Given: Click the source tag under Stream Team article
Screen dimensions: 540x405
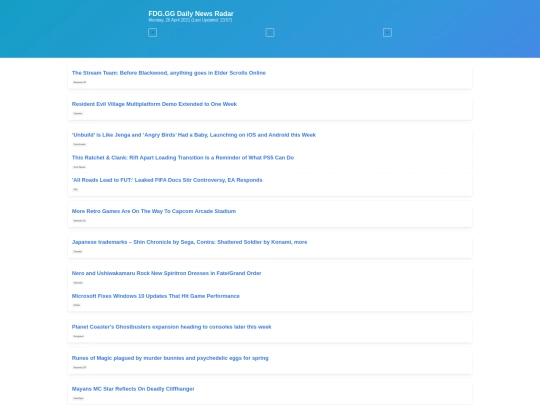Looking at the screenshot, I should click(x=80, y=82).
